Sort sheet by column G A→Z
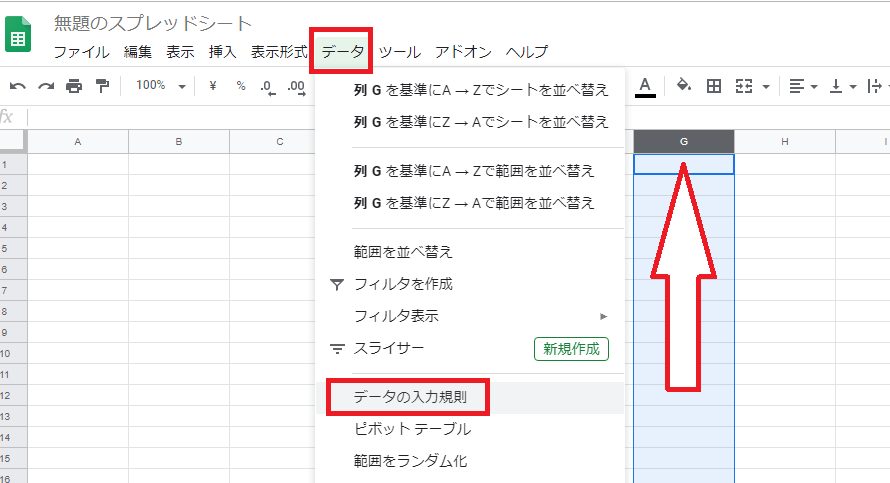This screenshot has width=890, height=483. 470,90
